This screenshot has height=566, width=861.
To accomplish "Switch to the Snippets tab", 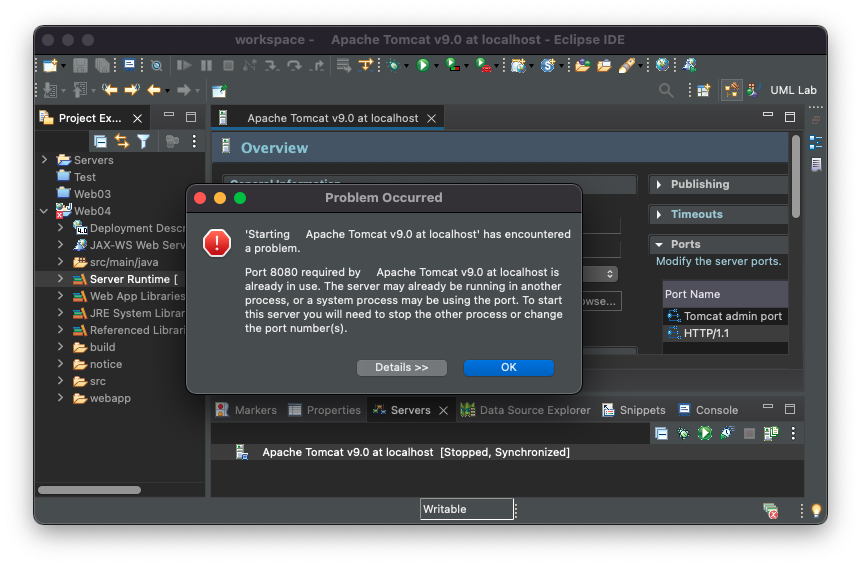I will click(634, 410).
